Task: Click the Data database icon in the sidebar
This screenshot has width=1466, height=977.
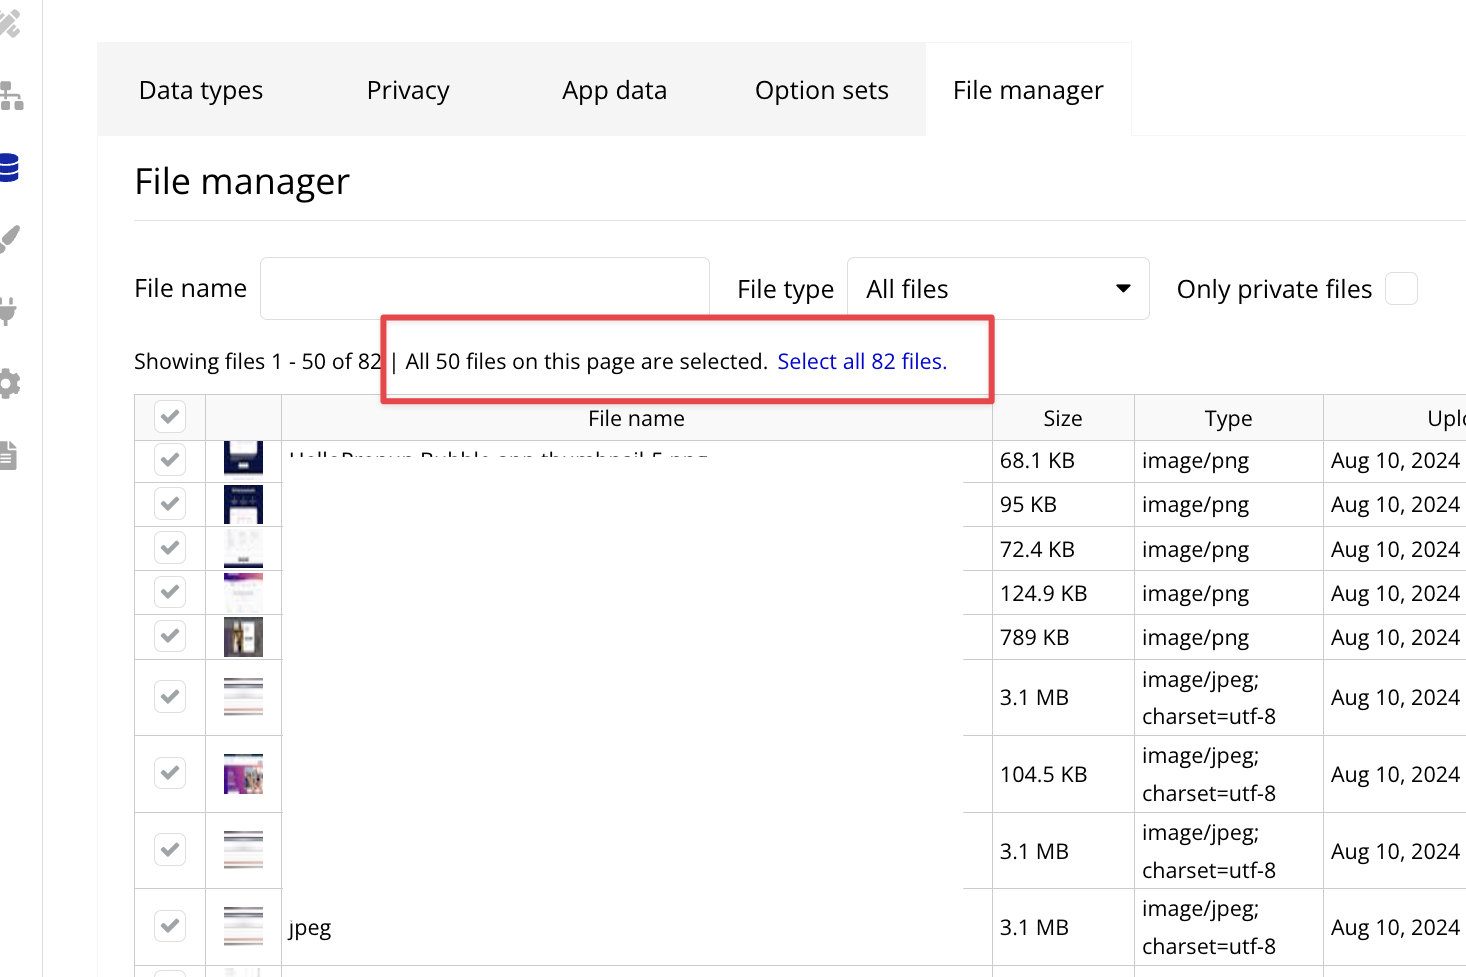Action: (10, 168)
